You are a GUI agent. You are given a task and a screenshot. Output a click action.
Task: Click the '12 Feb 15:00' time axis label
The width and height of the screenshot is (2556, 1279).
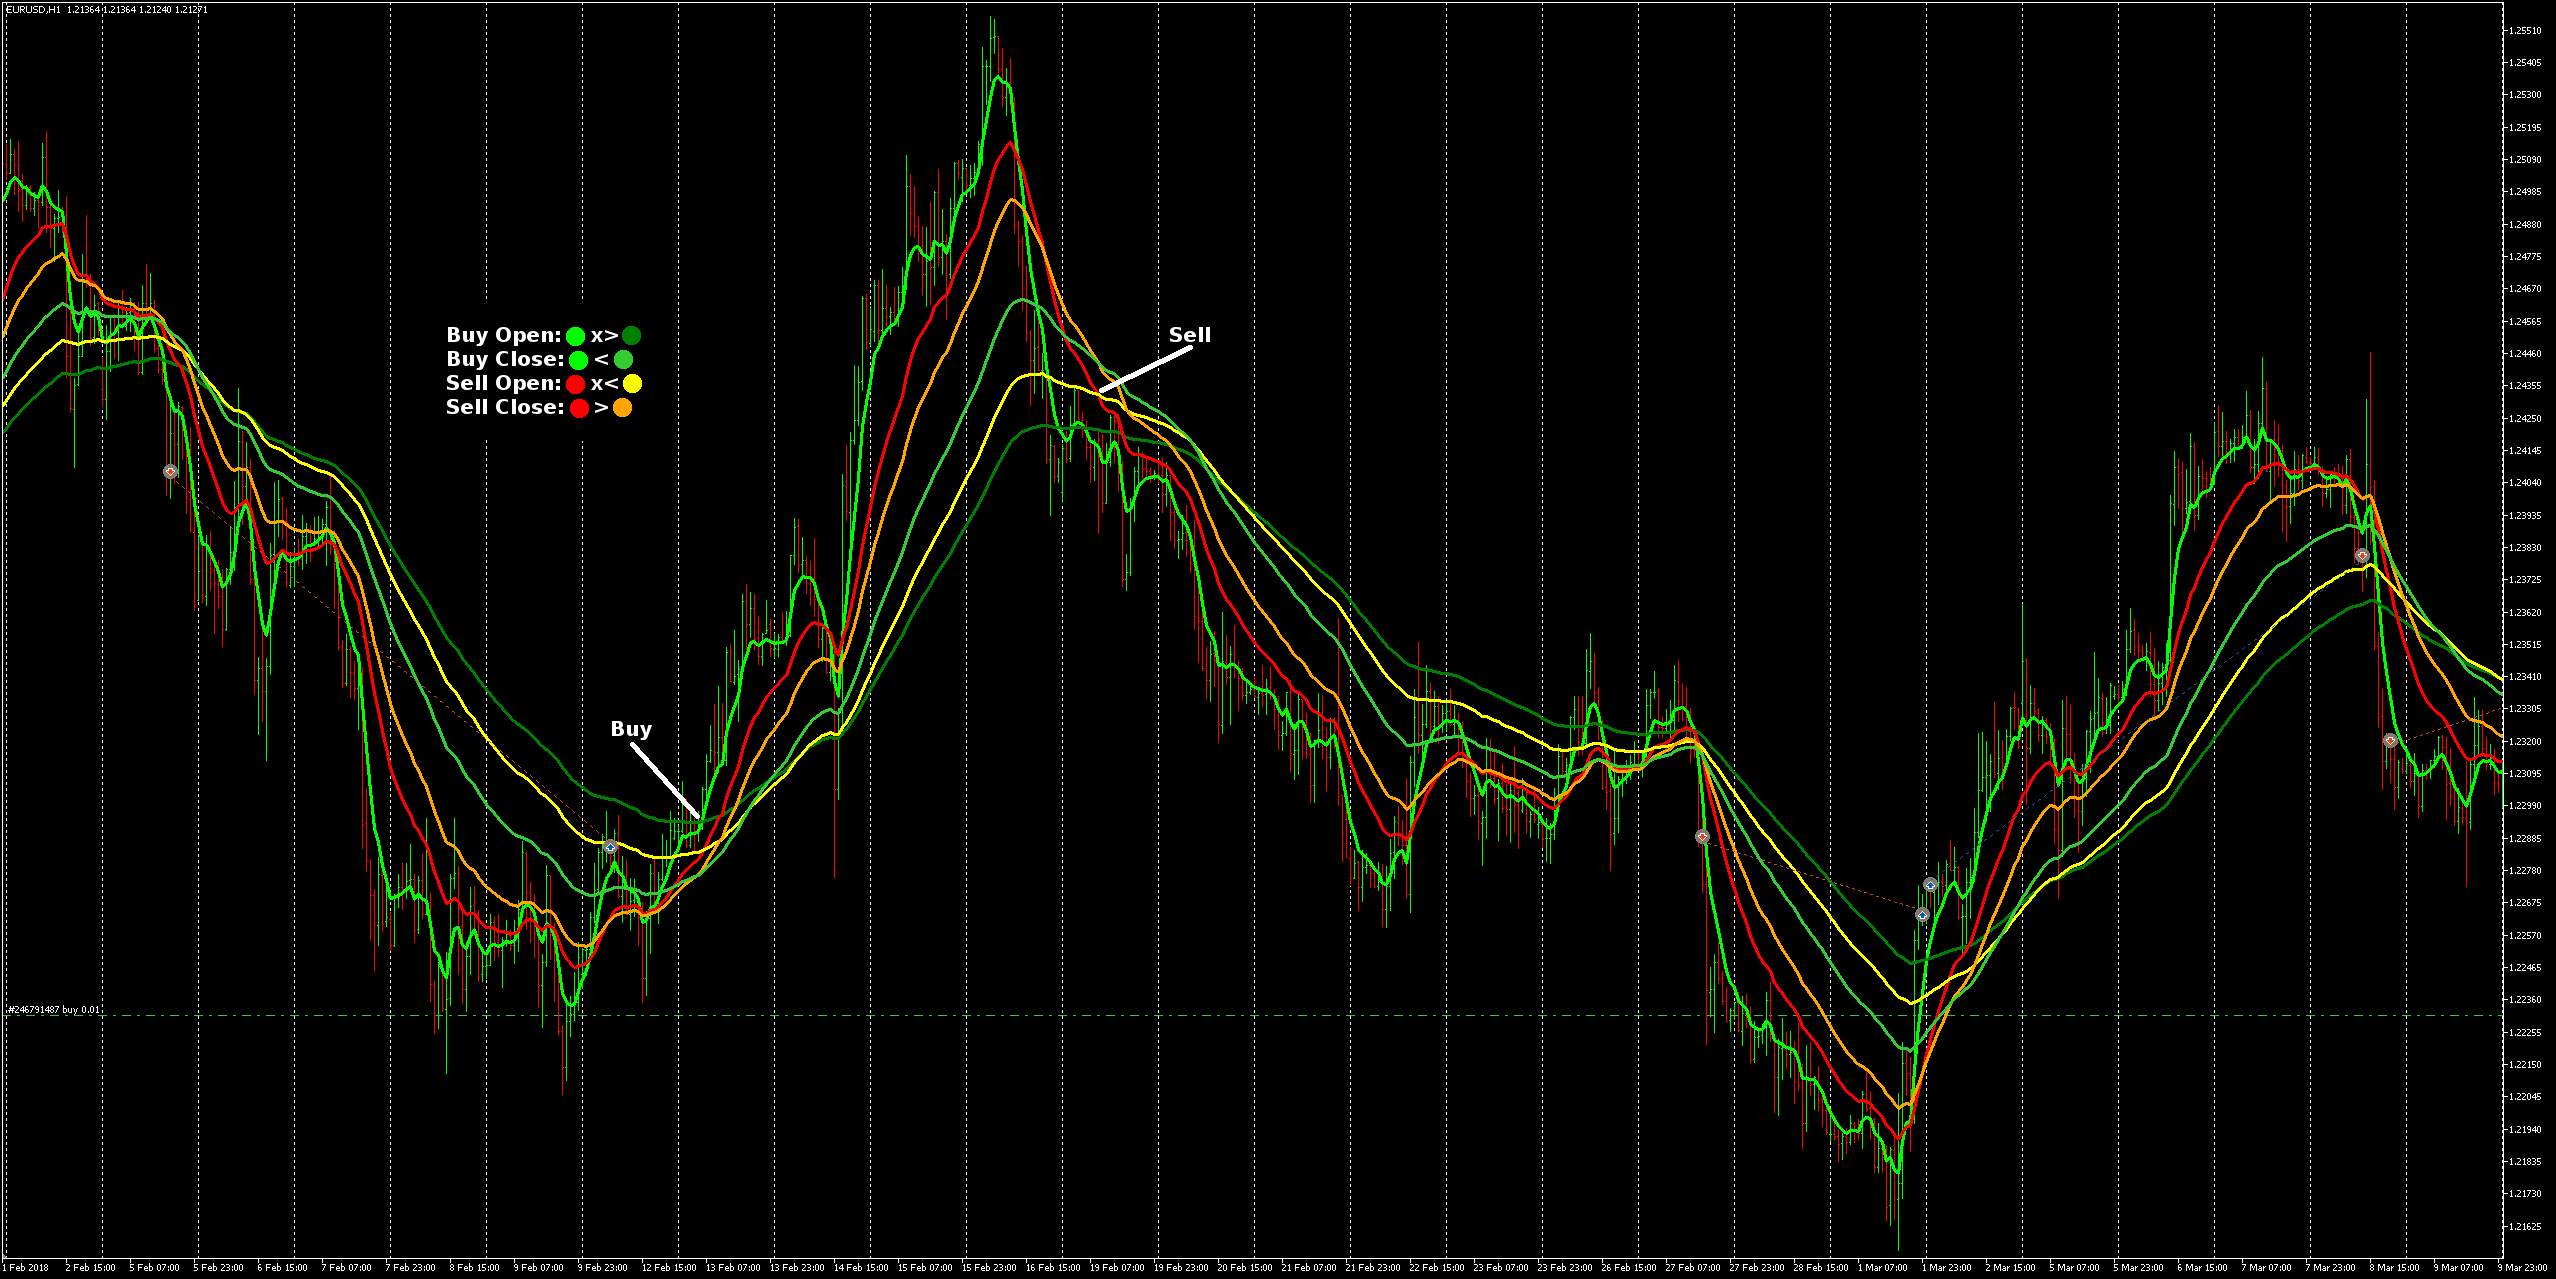(x=669, y=1268)
